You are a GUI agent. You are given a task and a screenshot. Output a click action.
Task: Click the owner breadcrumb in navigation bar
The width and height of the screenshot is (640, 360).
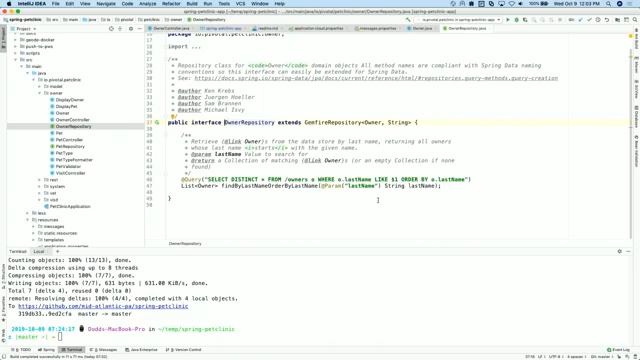173,20
